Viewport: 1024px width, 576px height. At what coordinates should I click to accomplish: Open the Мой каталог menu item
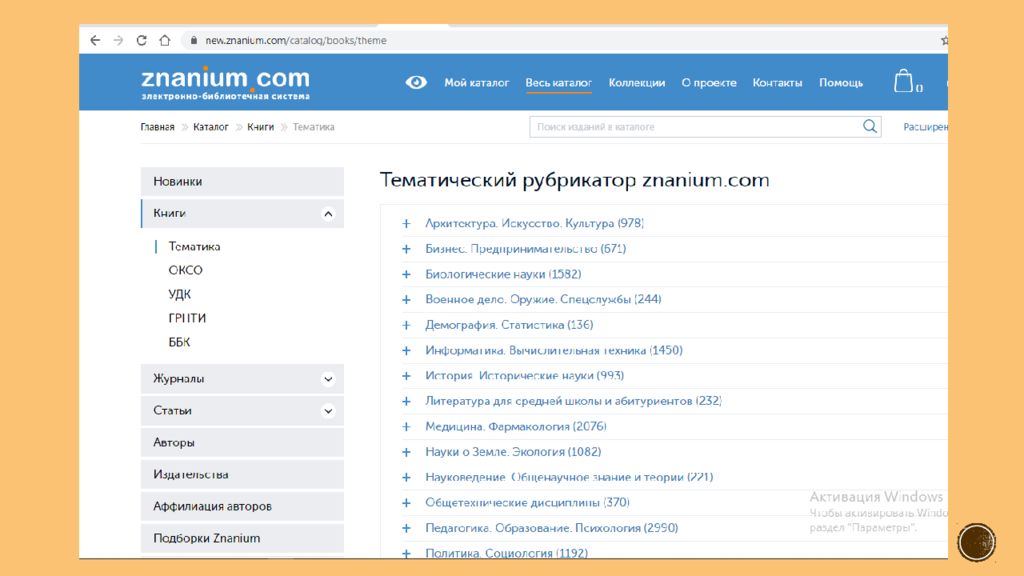click(x=477, y=83)
